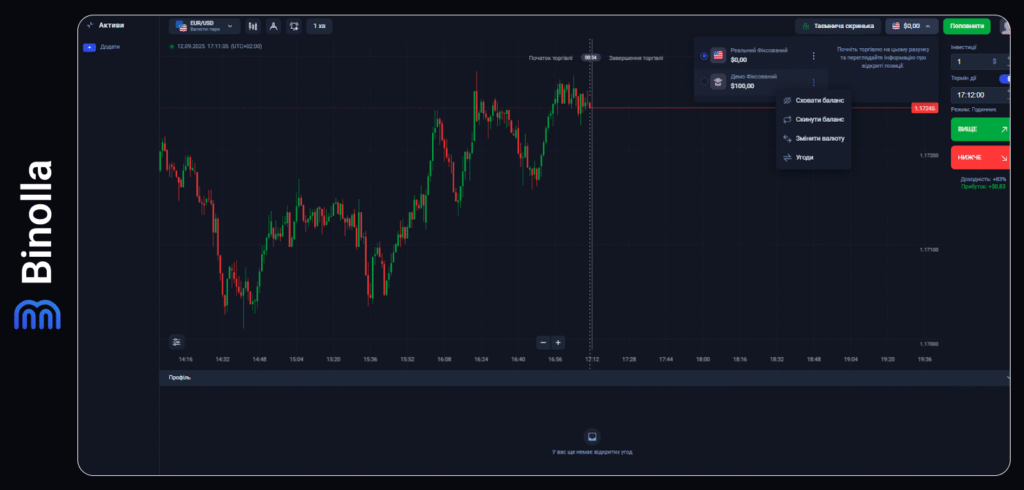Toggle the Термін дії switch
The width and height of the screenshot is (1024, 490).
tap(1004, 78)
